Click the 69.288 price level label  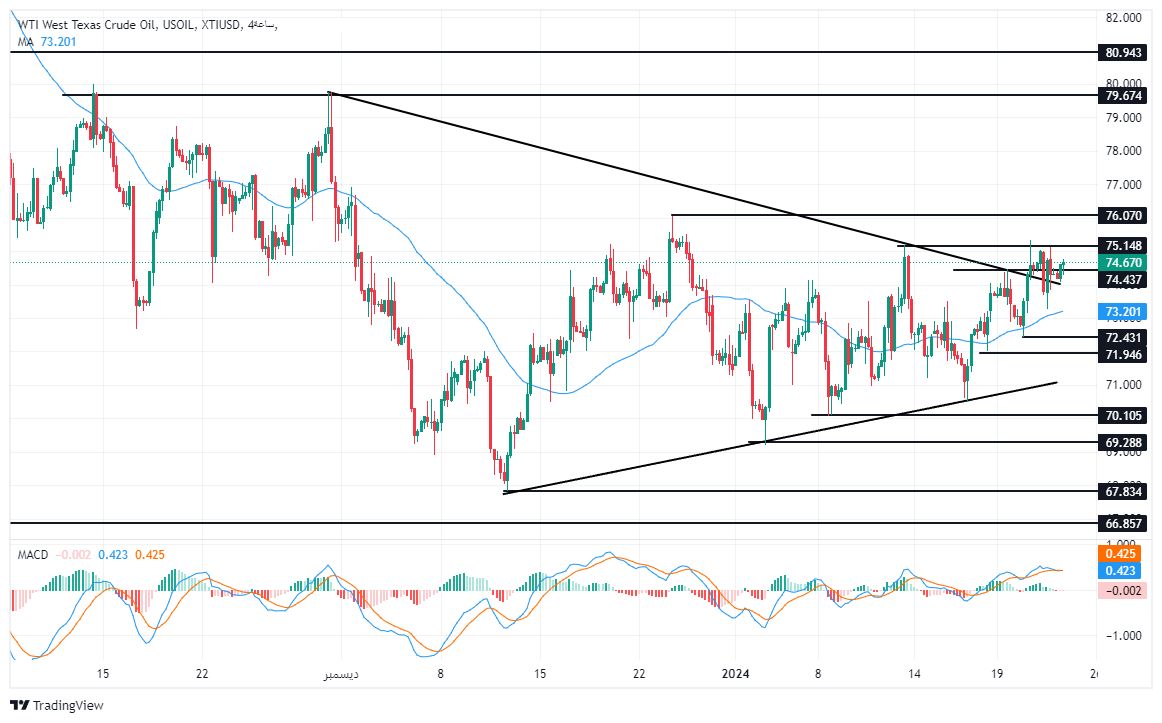(1123, 442)
